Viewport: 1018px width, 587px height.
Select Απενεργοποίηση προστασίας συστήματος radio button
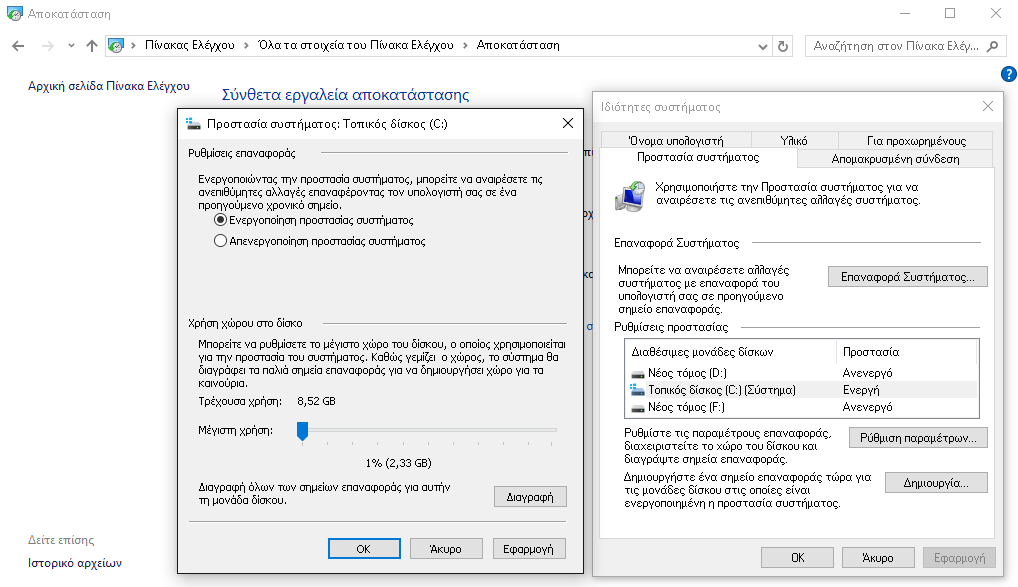coord(221,241)
